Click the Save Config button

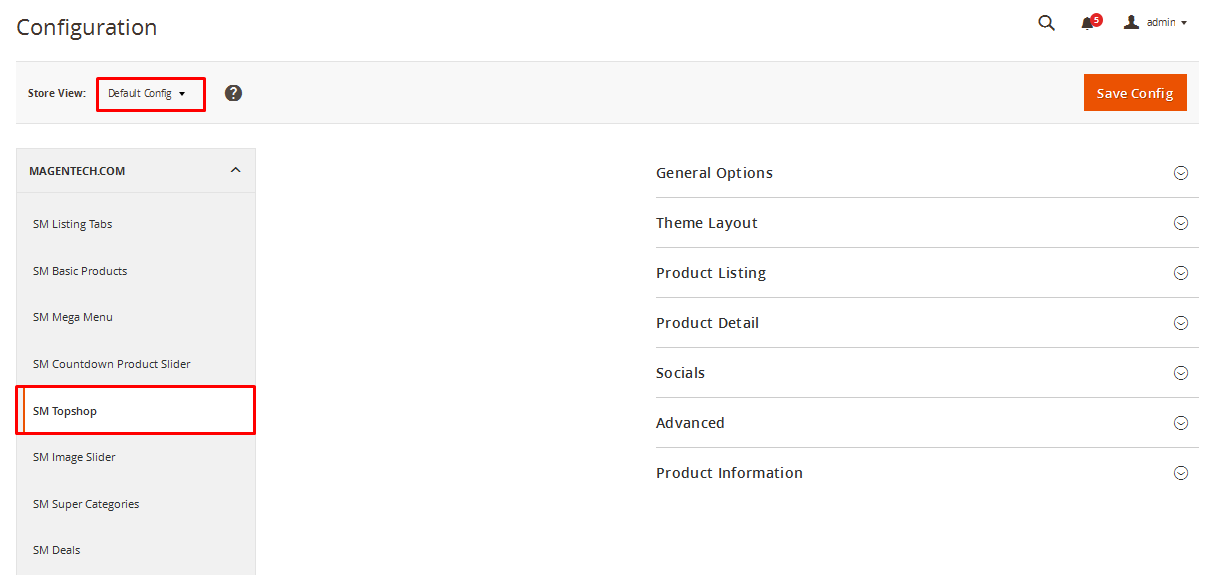point(1135,93)
